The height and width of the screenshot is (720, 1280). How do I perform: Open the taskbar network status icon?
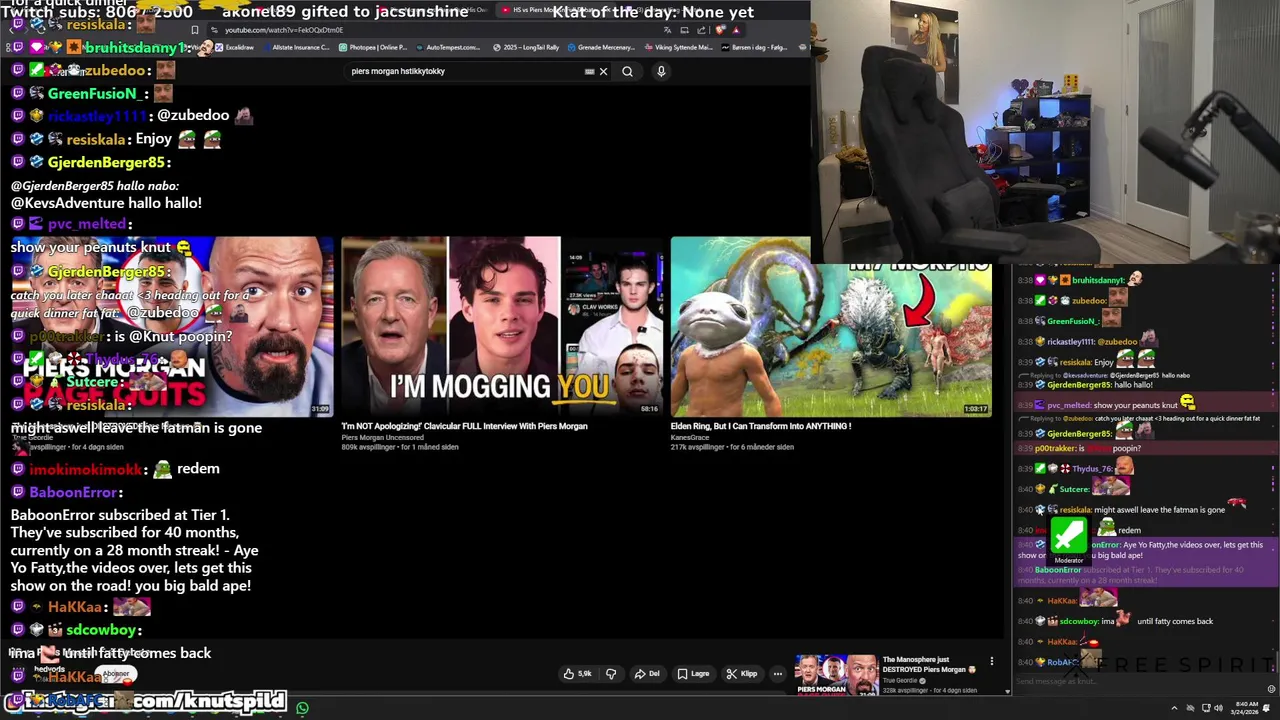[1206, 708]
